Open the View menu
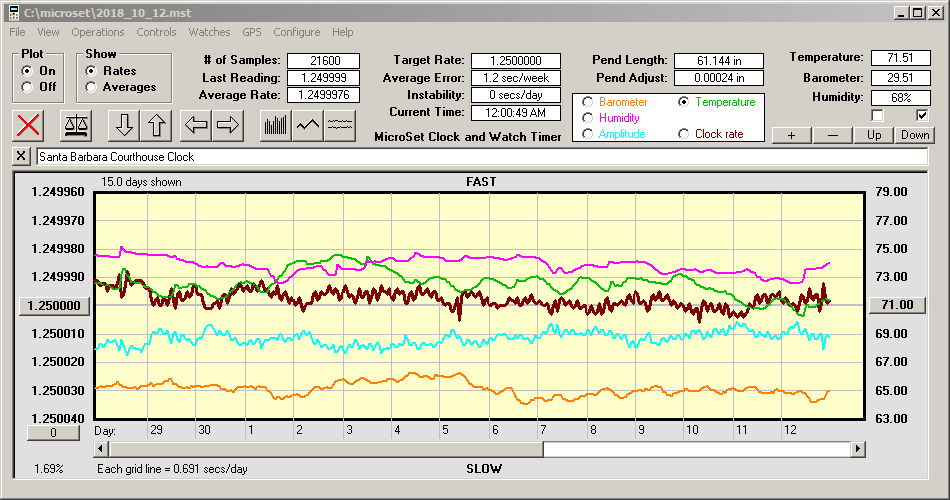This screenshot has width=950, height=500. point(48,32)
